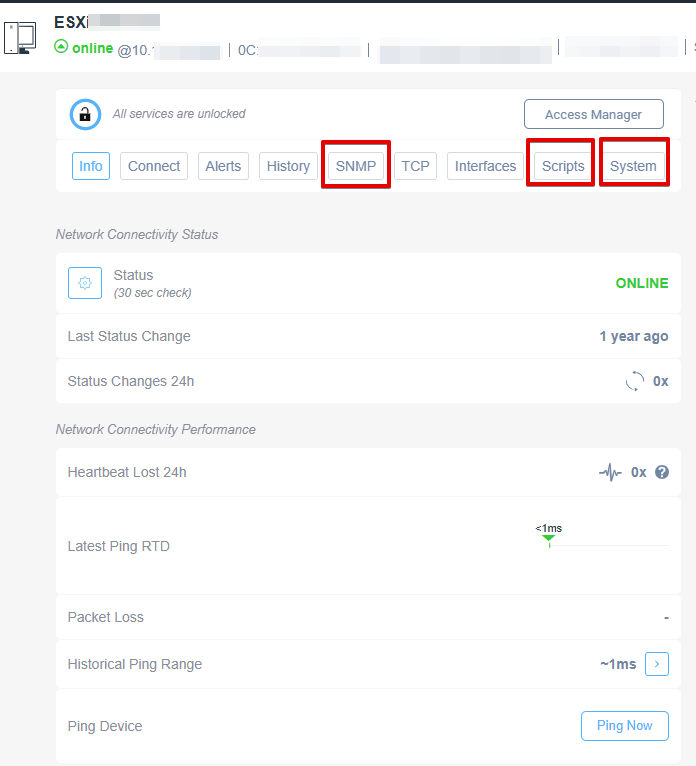Click the green 'online' header text

[x=92, y=48]
